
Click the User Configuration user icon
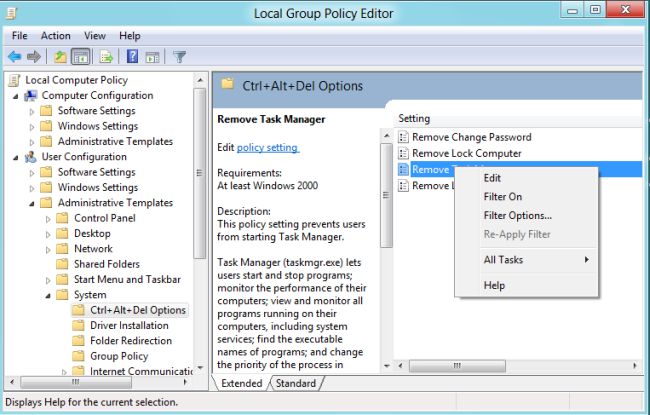click(x=31, y=157)
